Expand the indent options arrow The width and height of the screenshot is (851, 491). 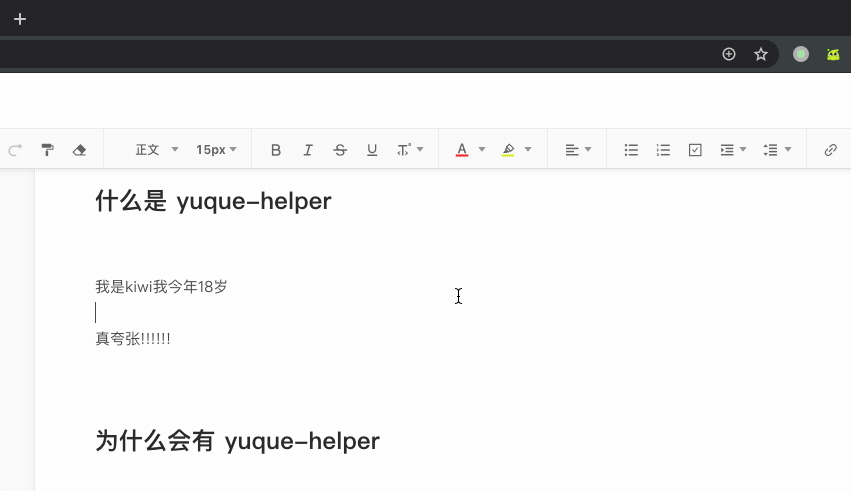click(x=743, y=149)
